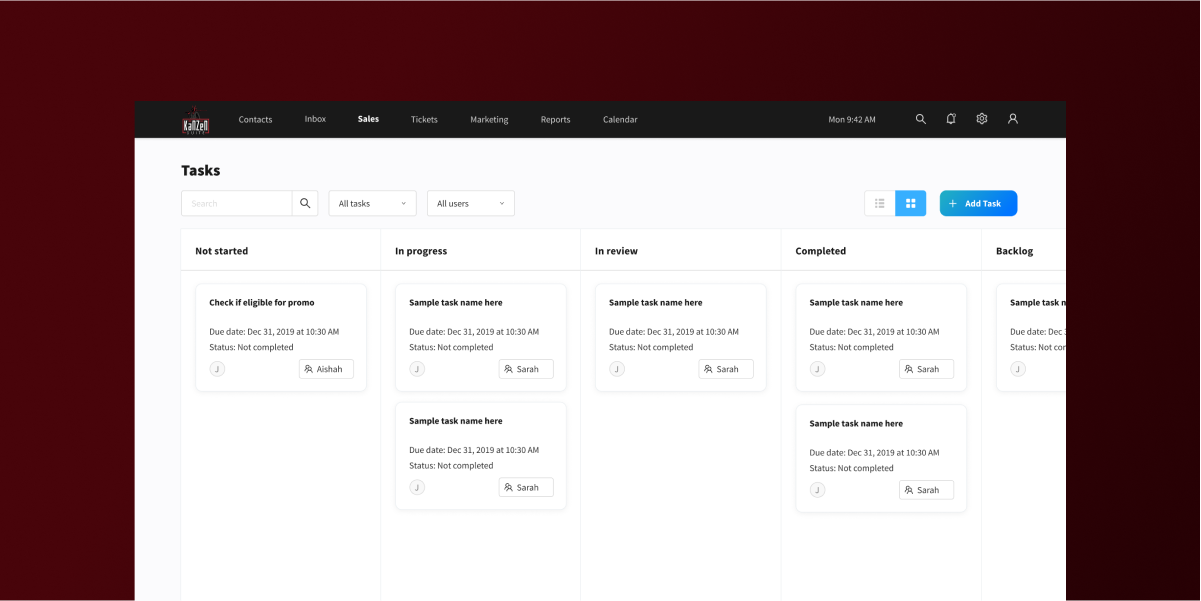1201x601 pixels.
Task: Open settings gear icon
Action: [x=982, y=119]
